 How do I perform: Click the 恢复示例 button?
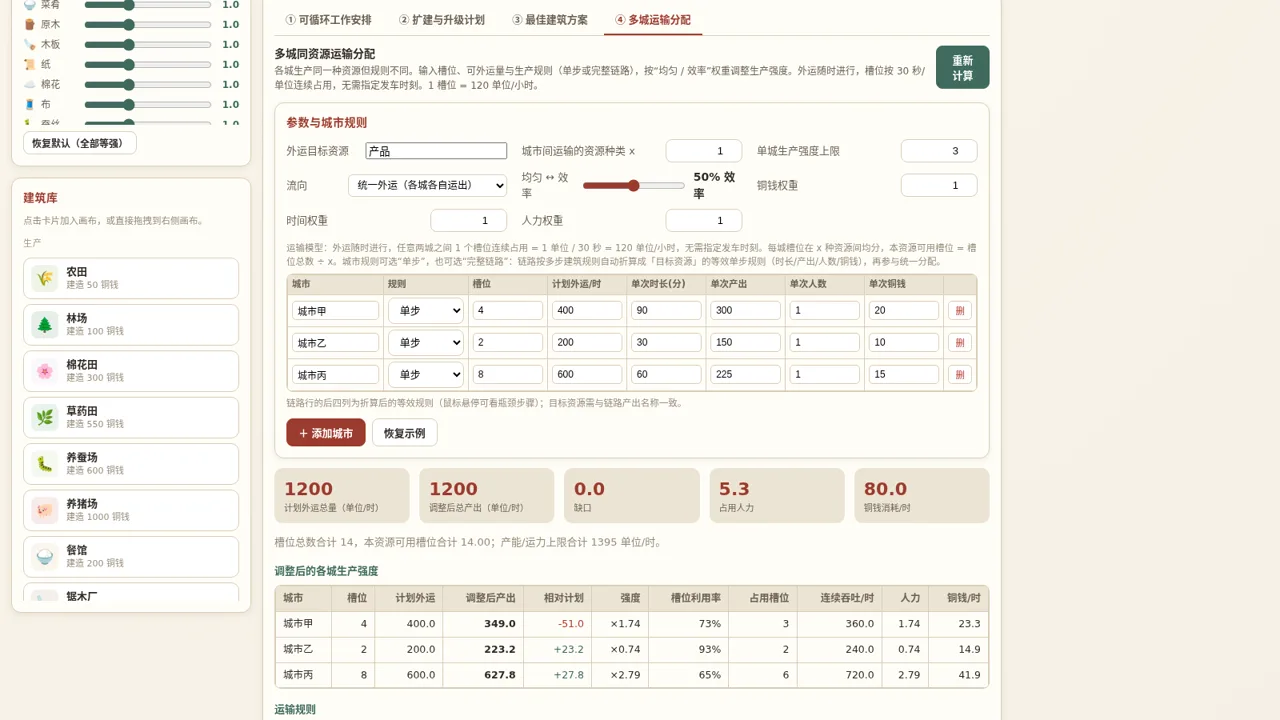(x=405, y=433)
